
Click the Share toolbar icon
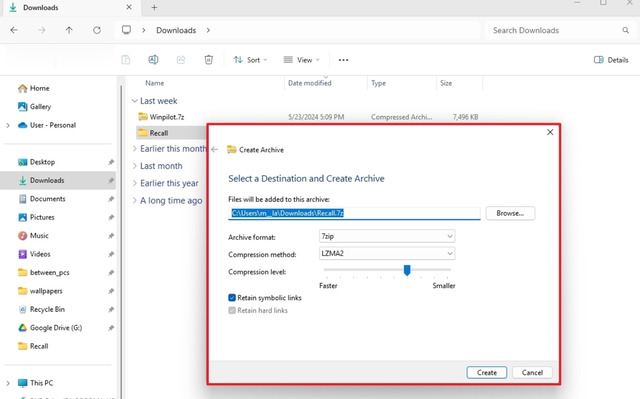click(x=181, y=60)
